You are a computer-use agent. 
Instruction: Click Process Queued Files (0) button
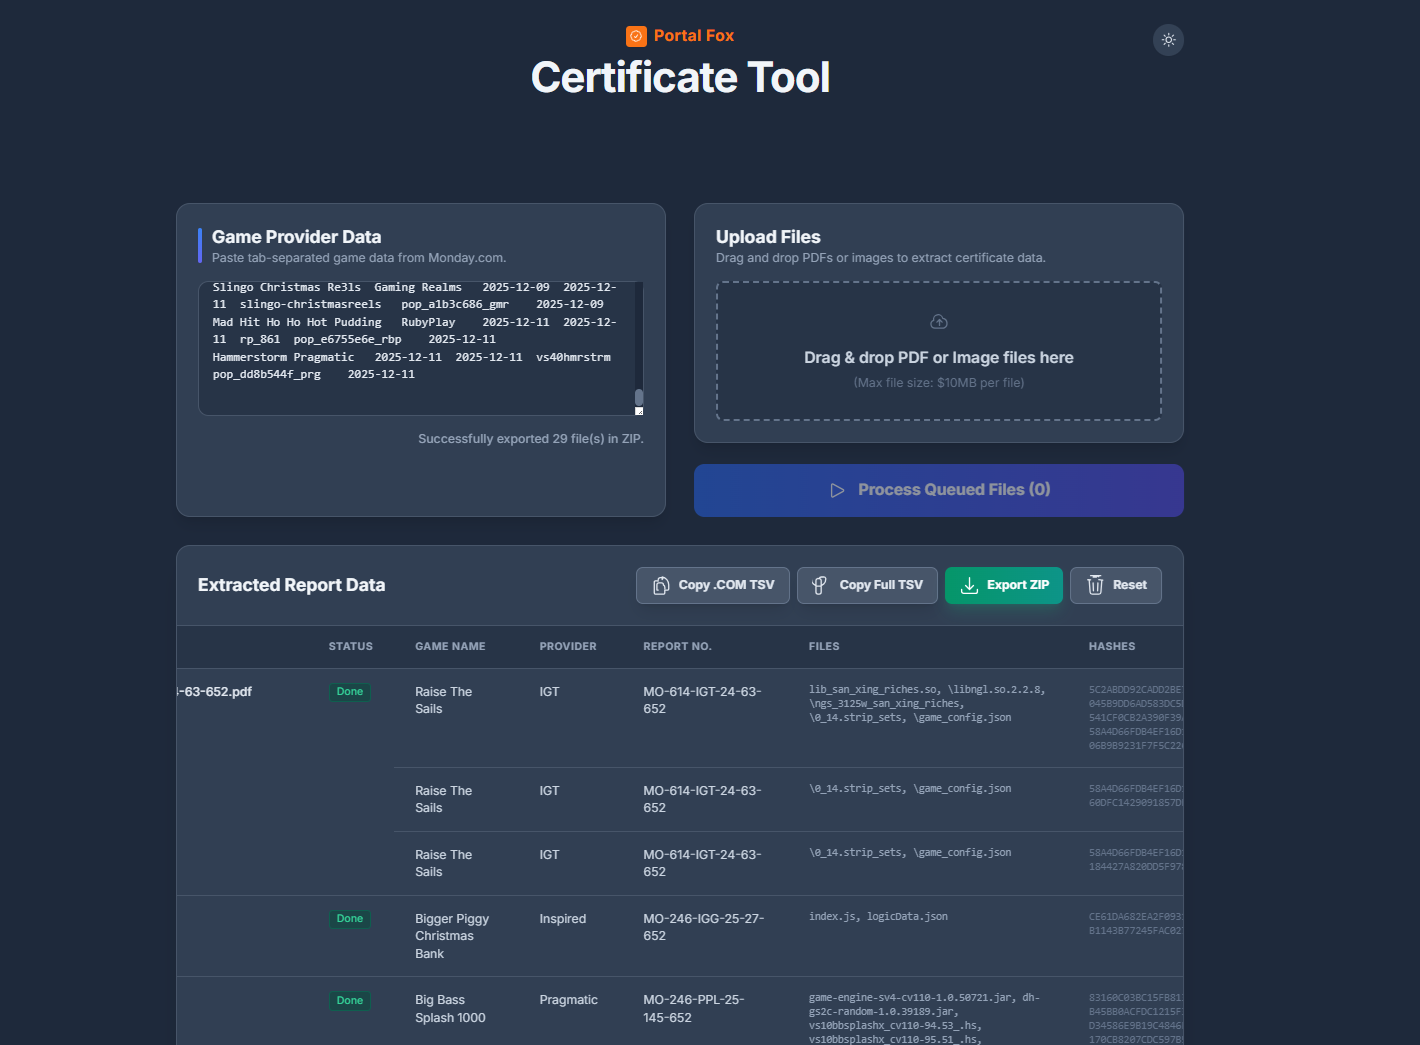click(939, 490)
